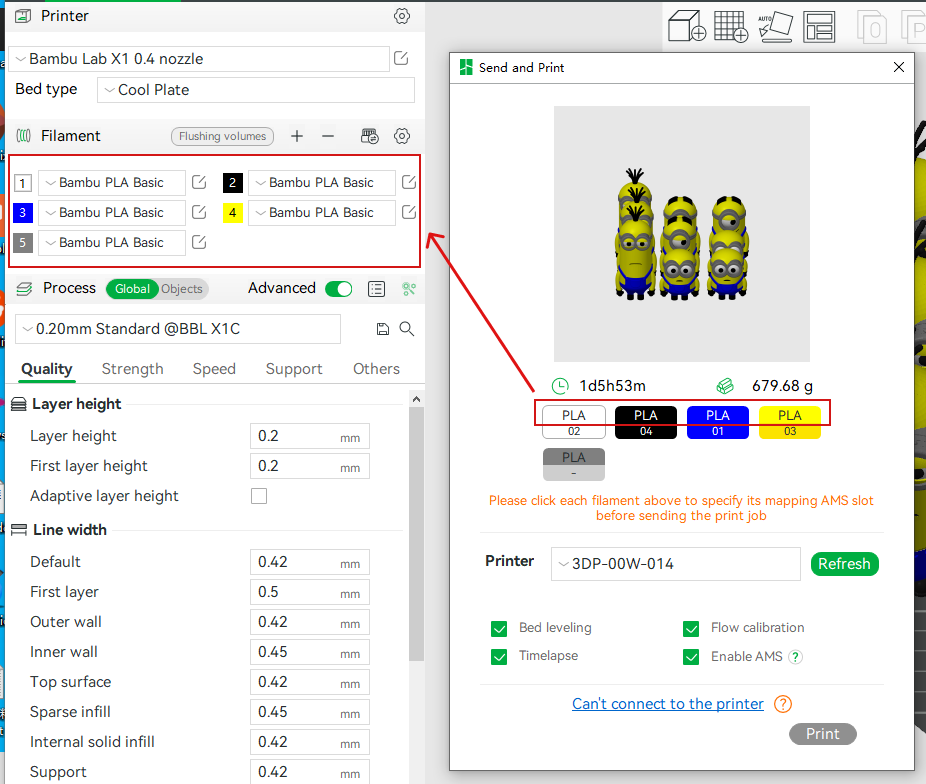Open the process settings list icon
The height and width of the screenshot is (784, 926).
pyautogui.click(x=376, y=289)
